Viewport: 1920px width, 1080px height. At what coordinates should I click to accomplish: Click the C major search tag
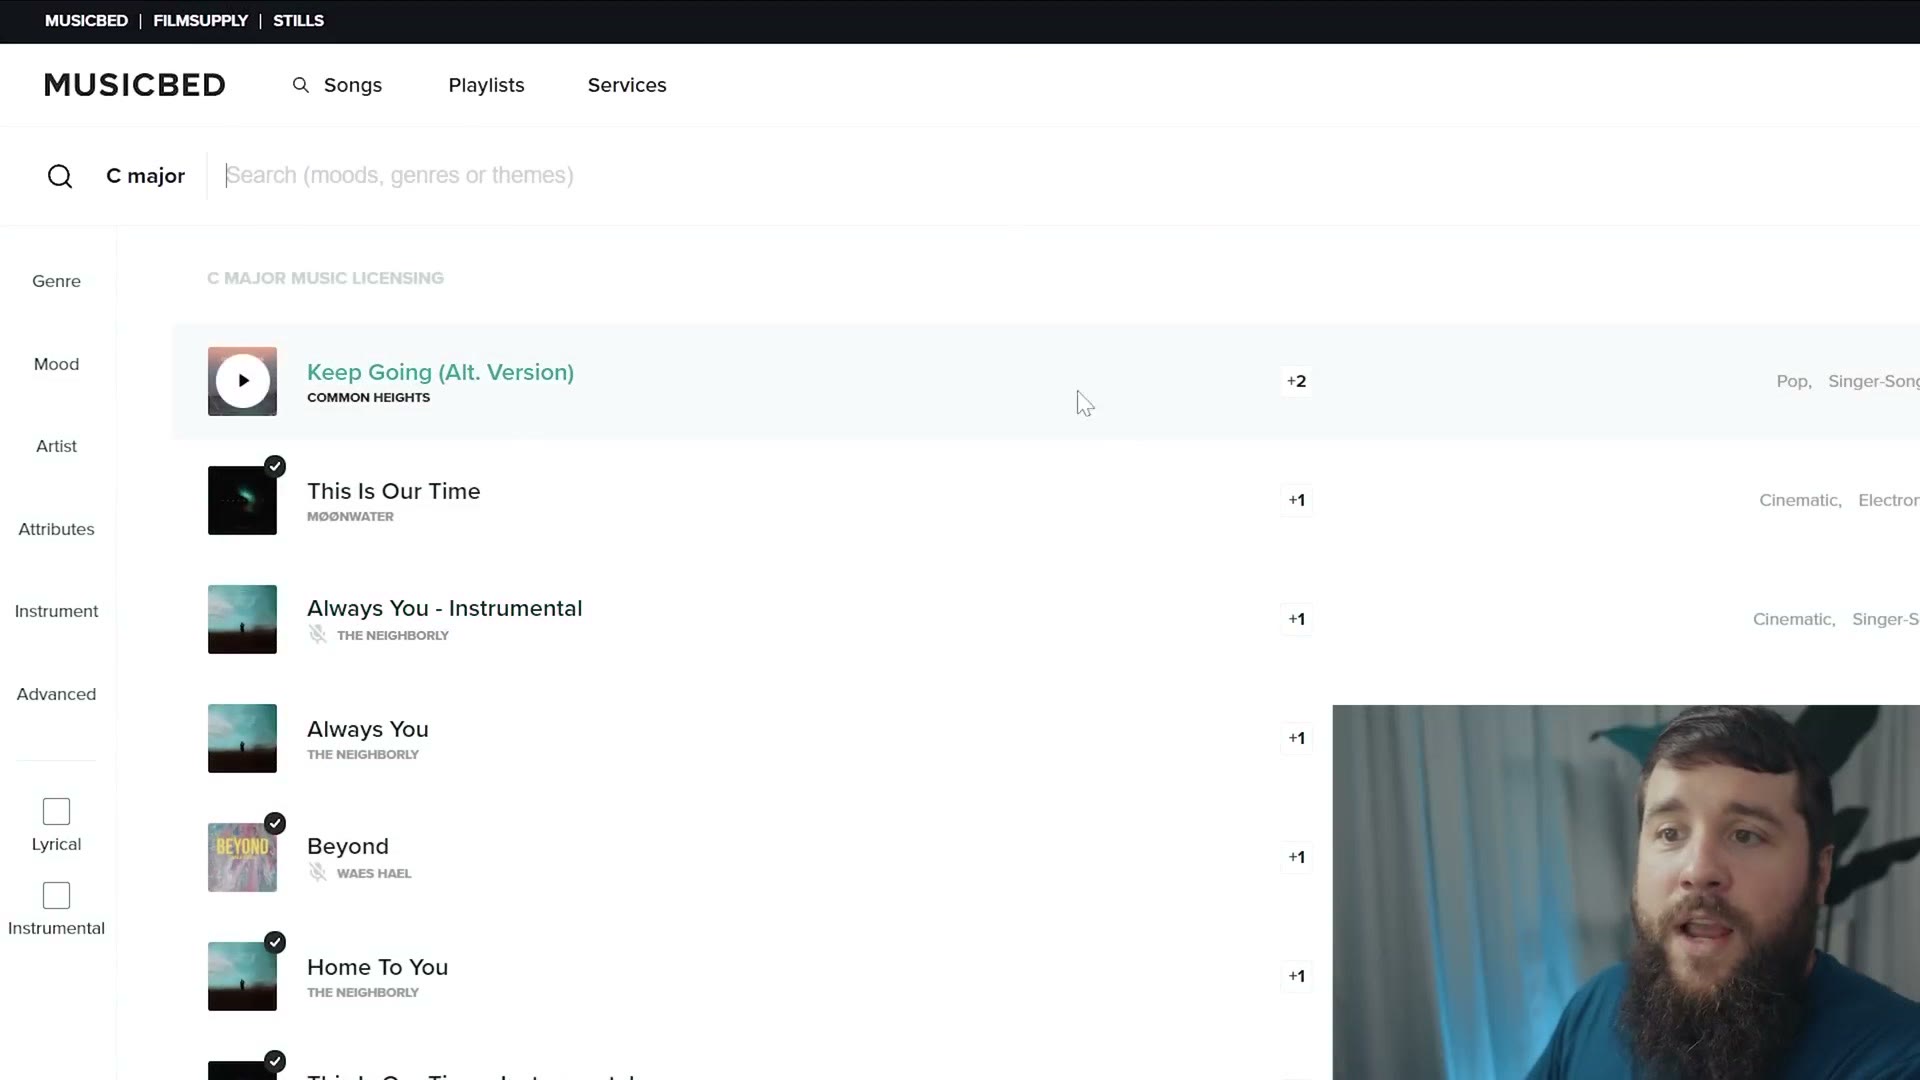pos(145,176)
